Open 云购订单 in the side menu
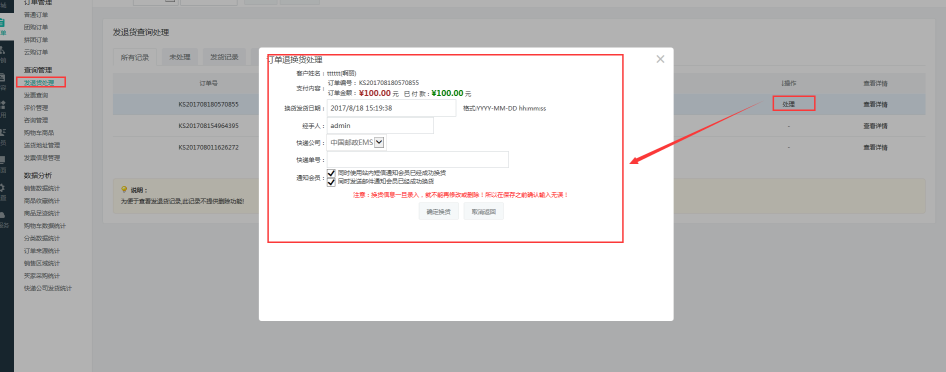 click(36, 52)
